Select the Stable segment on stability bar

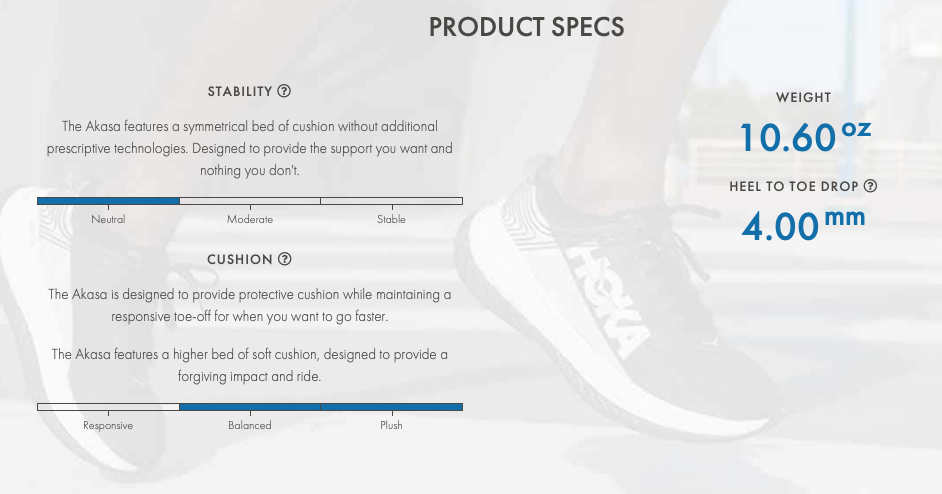coord(392,201)
